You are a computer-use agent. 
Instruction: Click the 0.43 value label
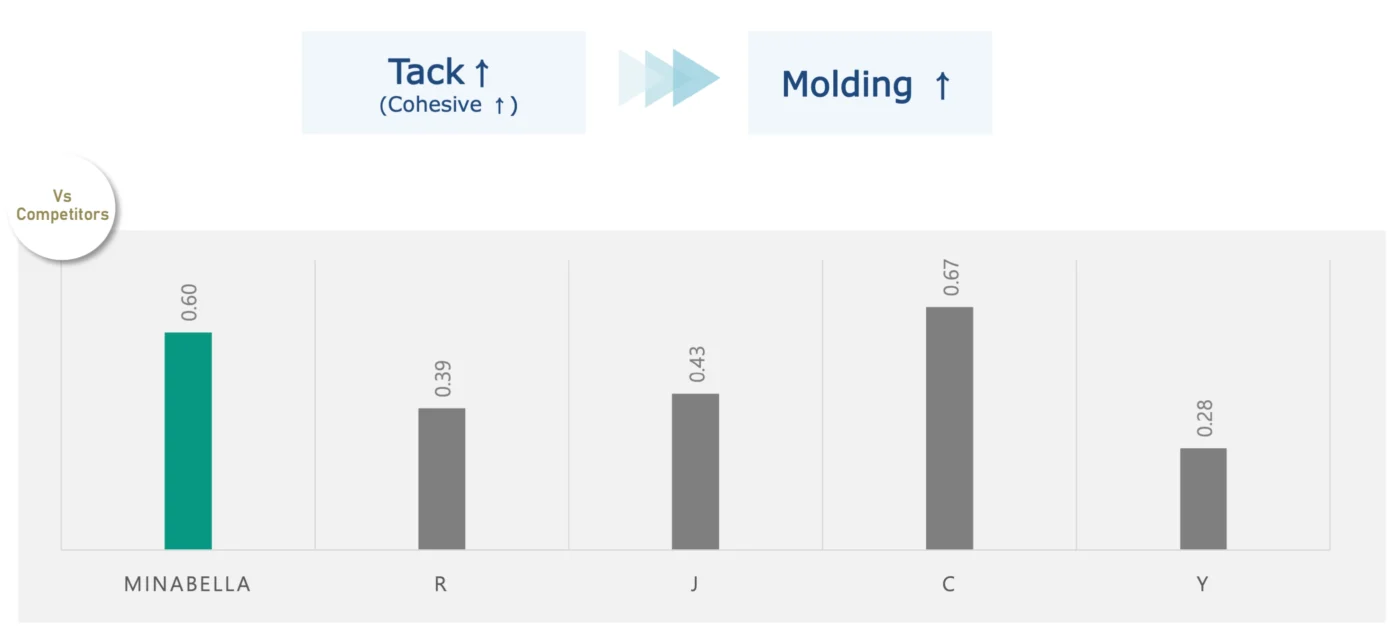point(696,364)
